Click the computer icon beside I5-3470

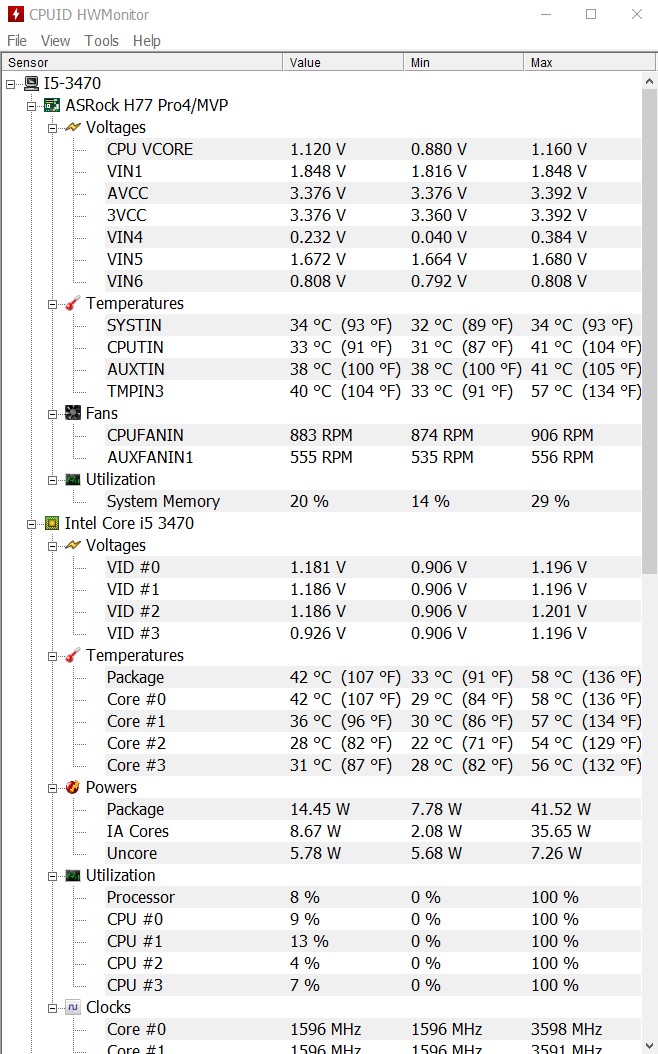tap(31, 83)
